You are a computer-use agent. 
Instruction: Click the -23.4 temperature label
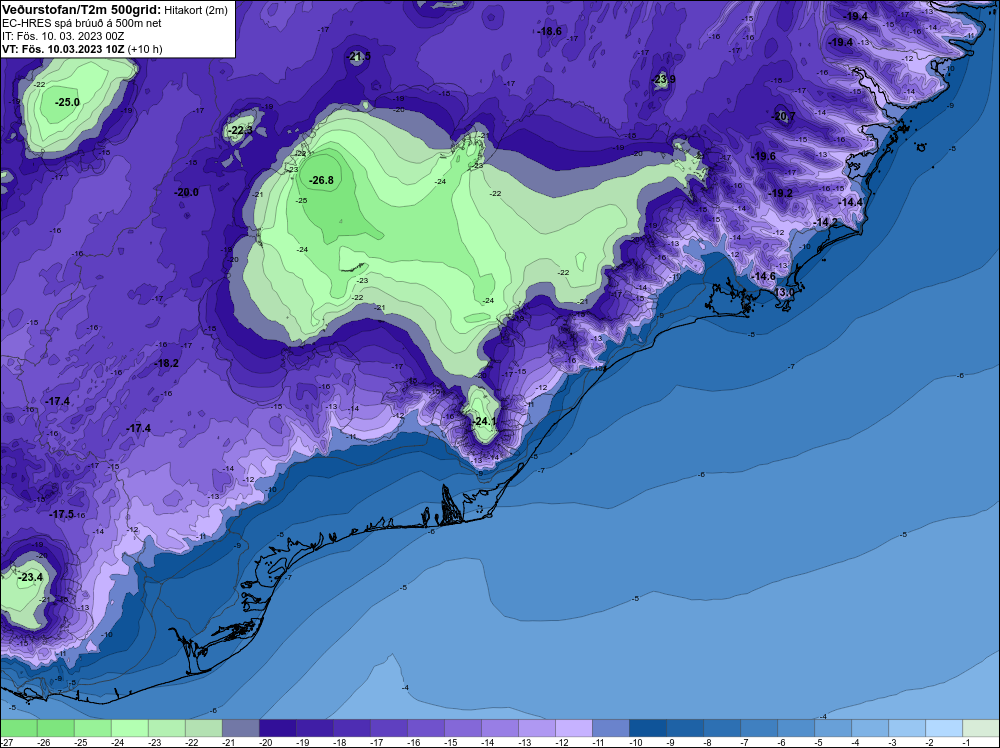(30, 578)
